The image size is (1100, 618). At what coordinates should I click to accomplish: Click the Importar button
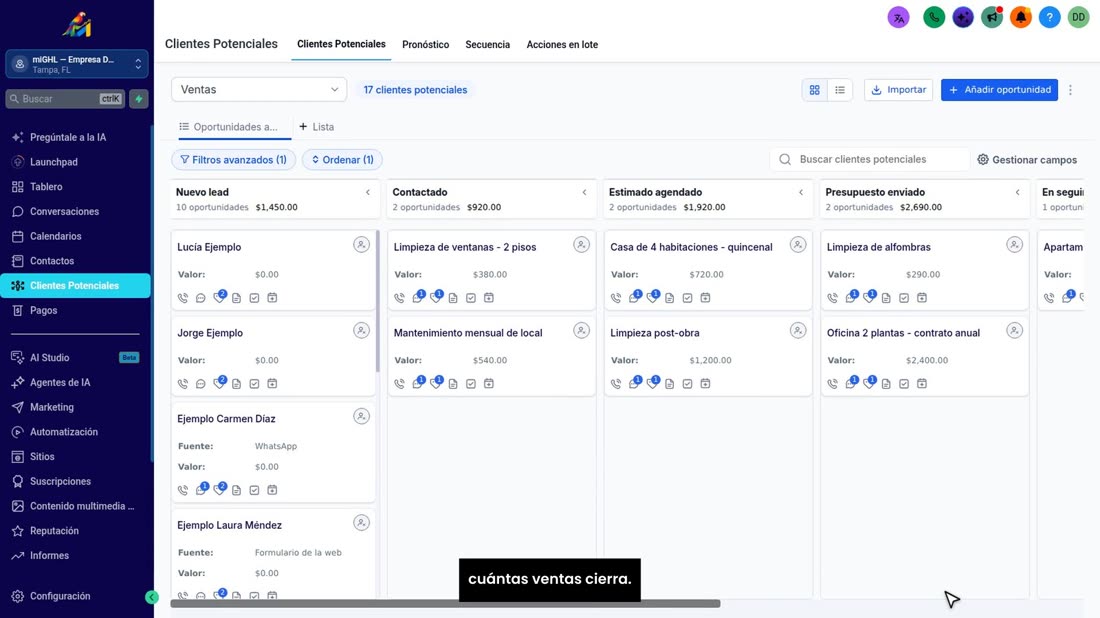(898, 90)
